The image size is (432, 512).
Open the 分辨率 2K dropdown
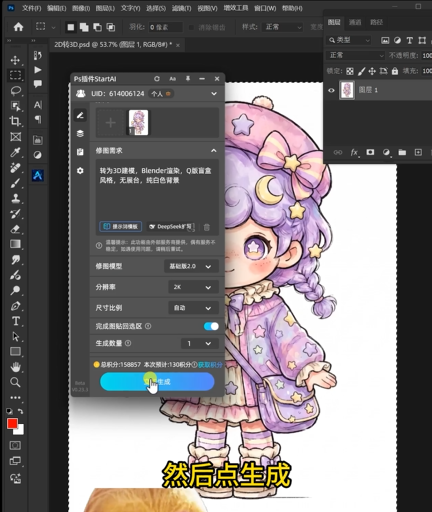194,287
